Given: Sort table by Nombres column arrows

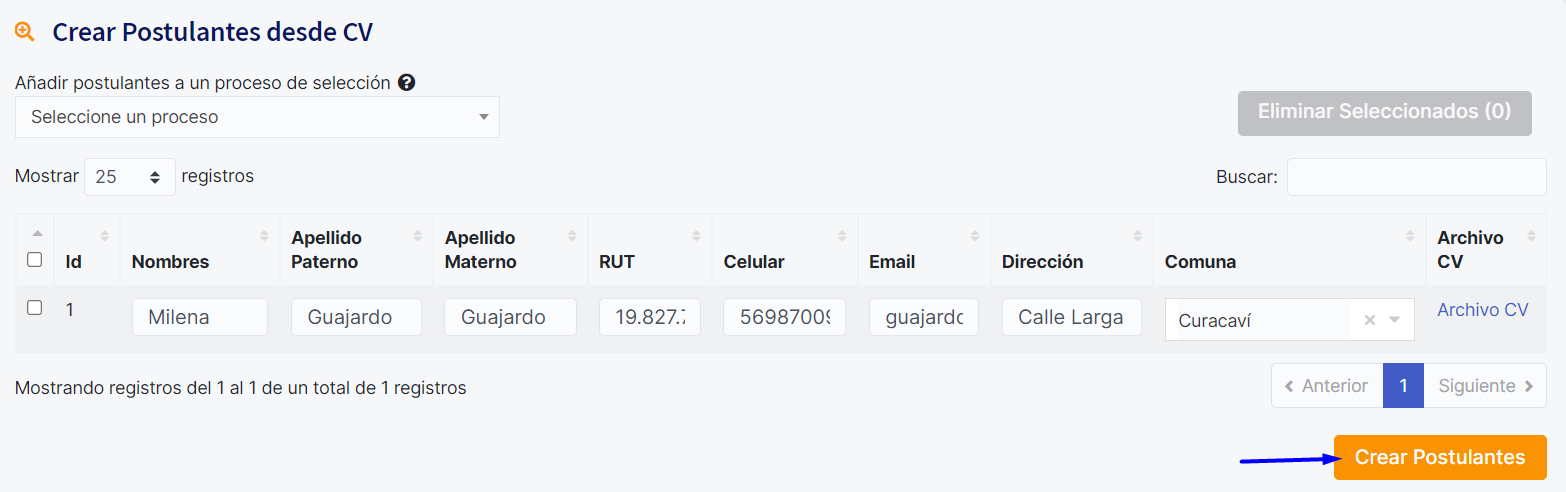Looking at the screenshot, I should coord(264,236).
